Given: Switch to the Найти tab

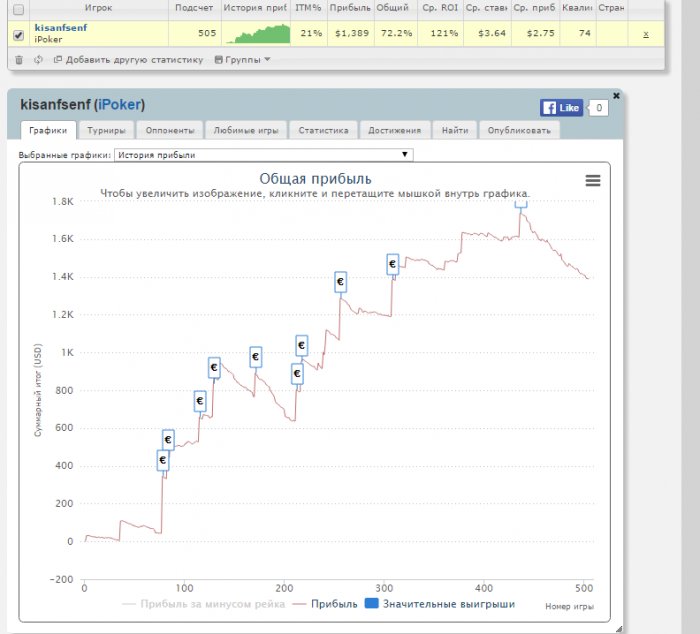Looking at the screenshot, I should [x=455, y=130].
